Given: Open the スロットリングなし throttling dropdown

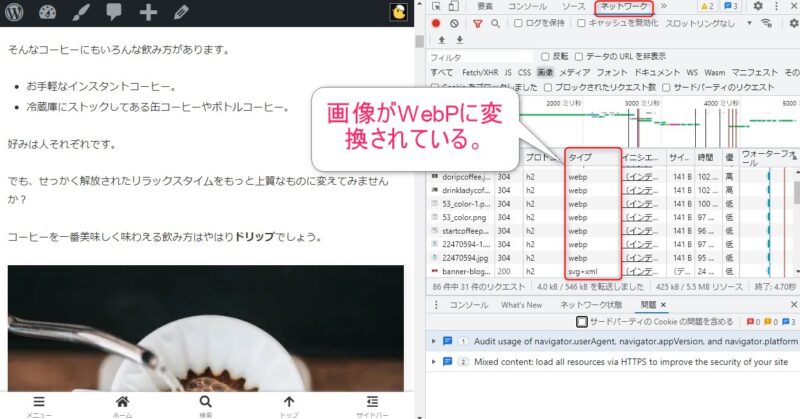Looking at the screenshot, I should (x=708, y=23).
